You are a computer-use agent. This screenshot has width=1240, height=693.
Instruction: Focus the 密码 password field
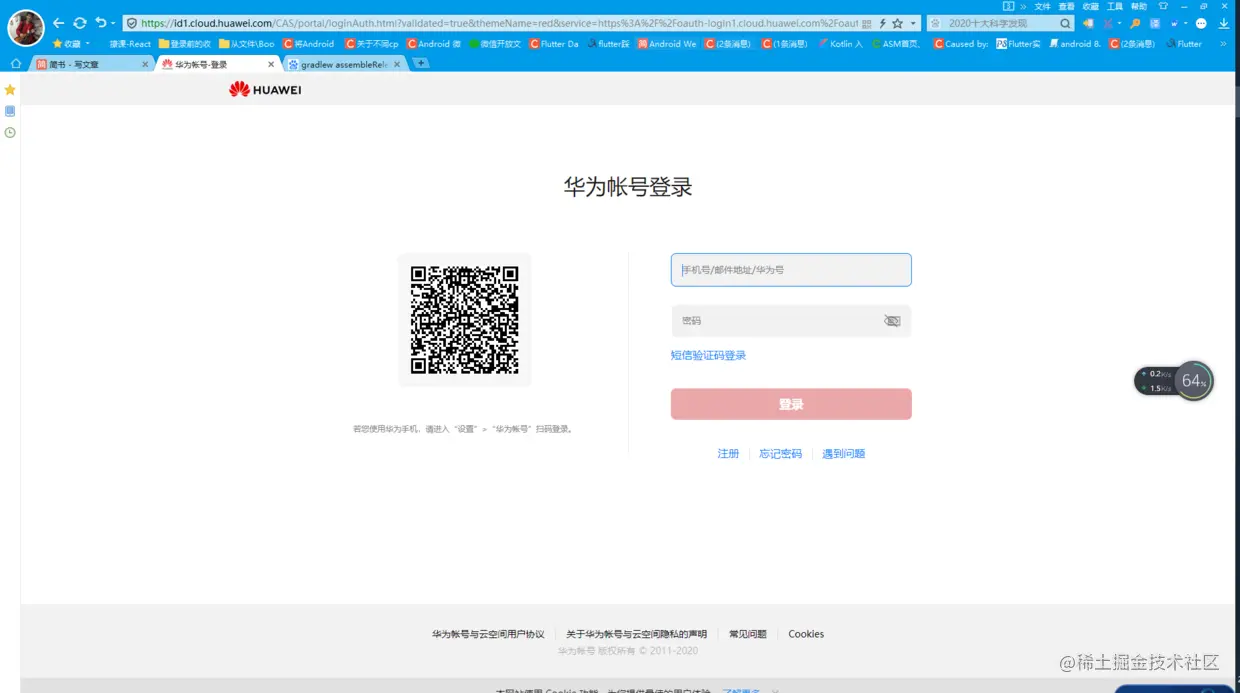pos(791,321)
